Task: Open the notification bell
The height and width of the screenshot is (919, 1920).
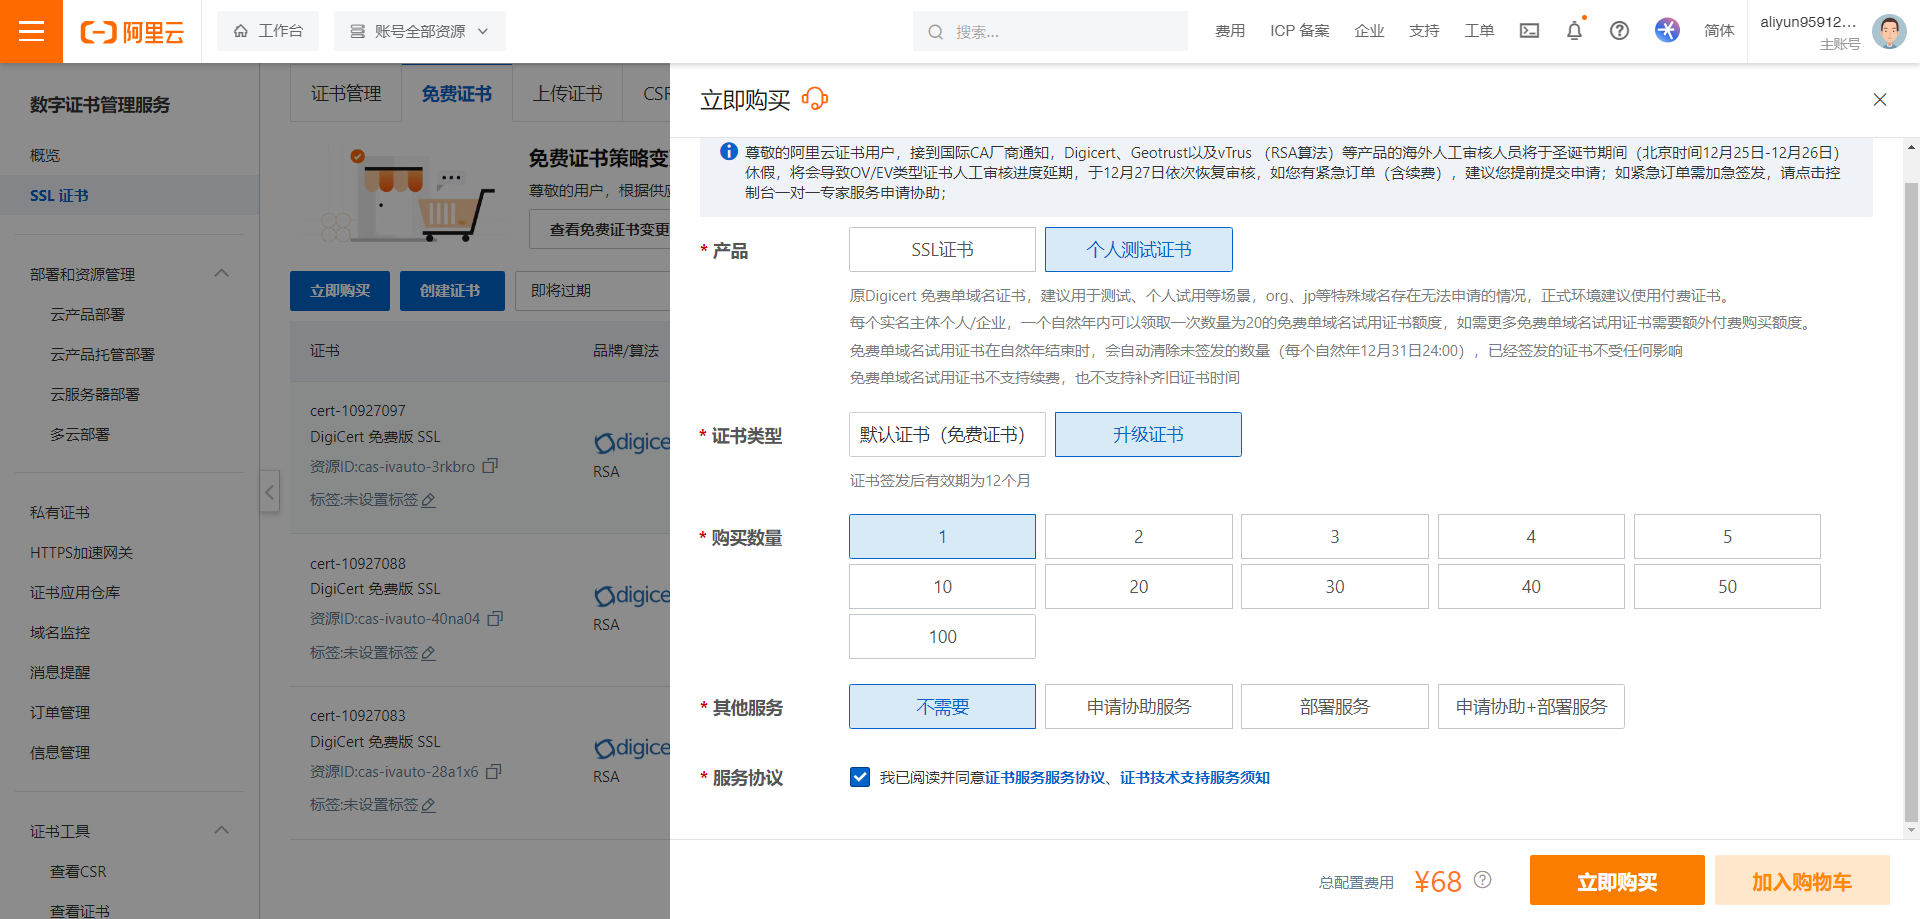Action: point(1574,31)
